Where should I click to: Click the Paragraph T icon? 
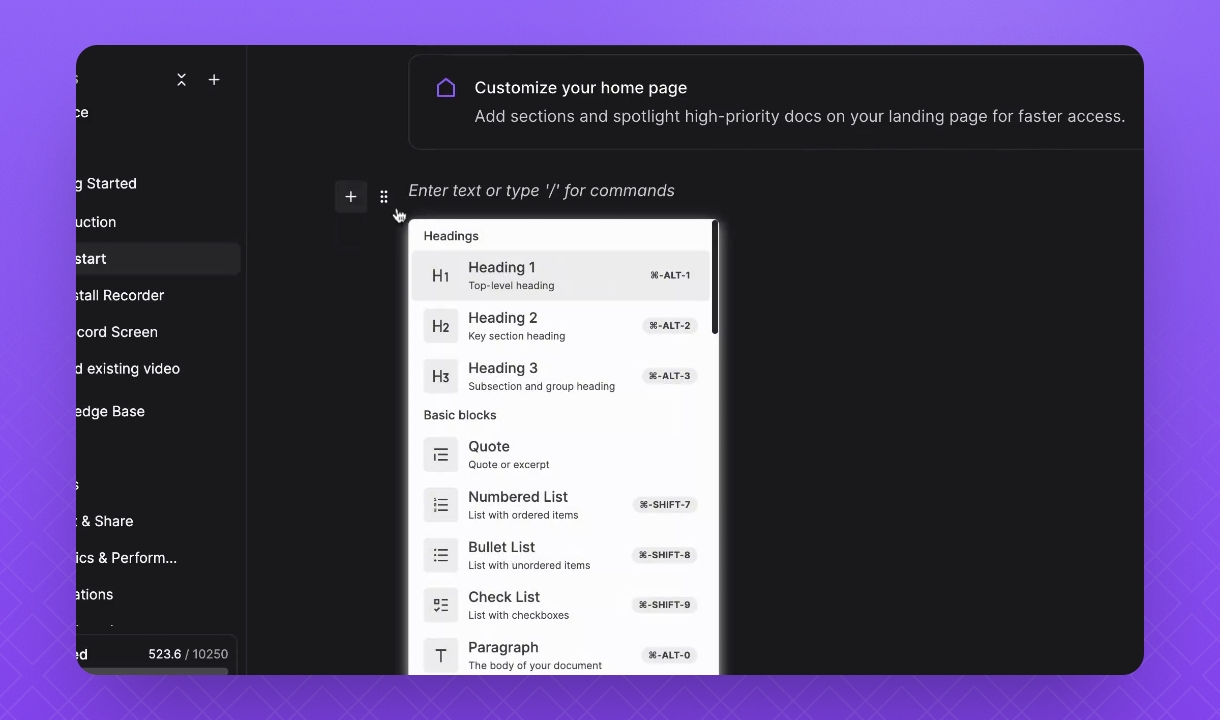point(440,655)
